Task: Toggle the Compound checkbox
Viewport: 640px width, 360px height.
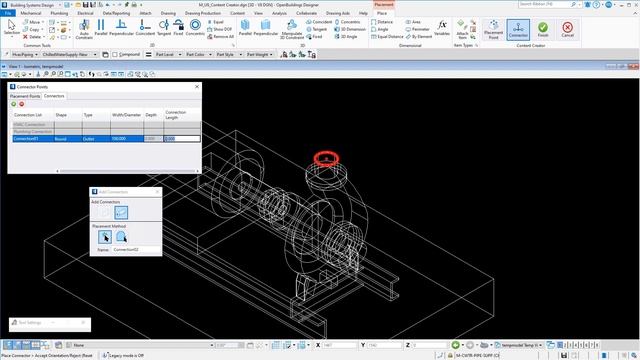Action: [x=115, y=54]
